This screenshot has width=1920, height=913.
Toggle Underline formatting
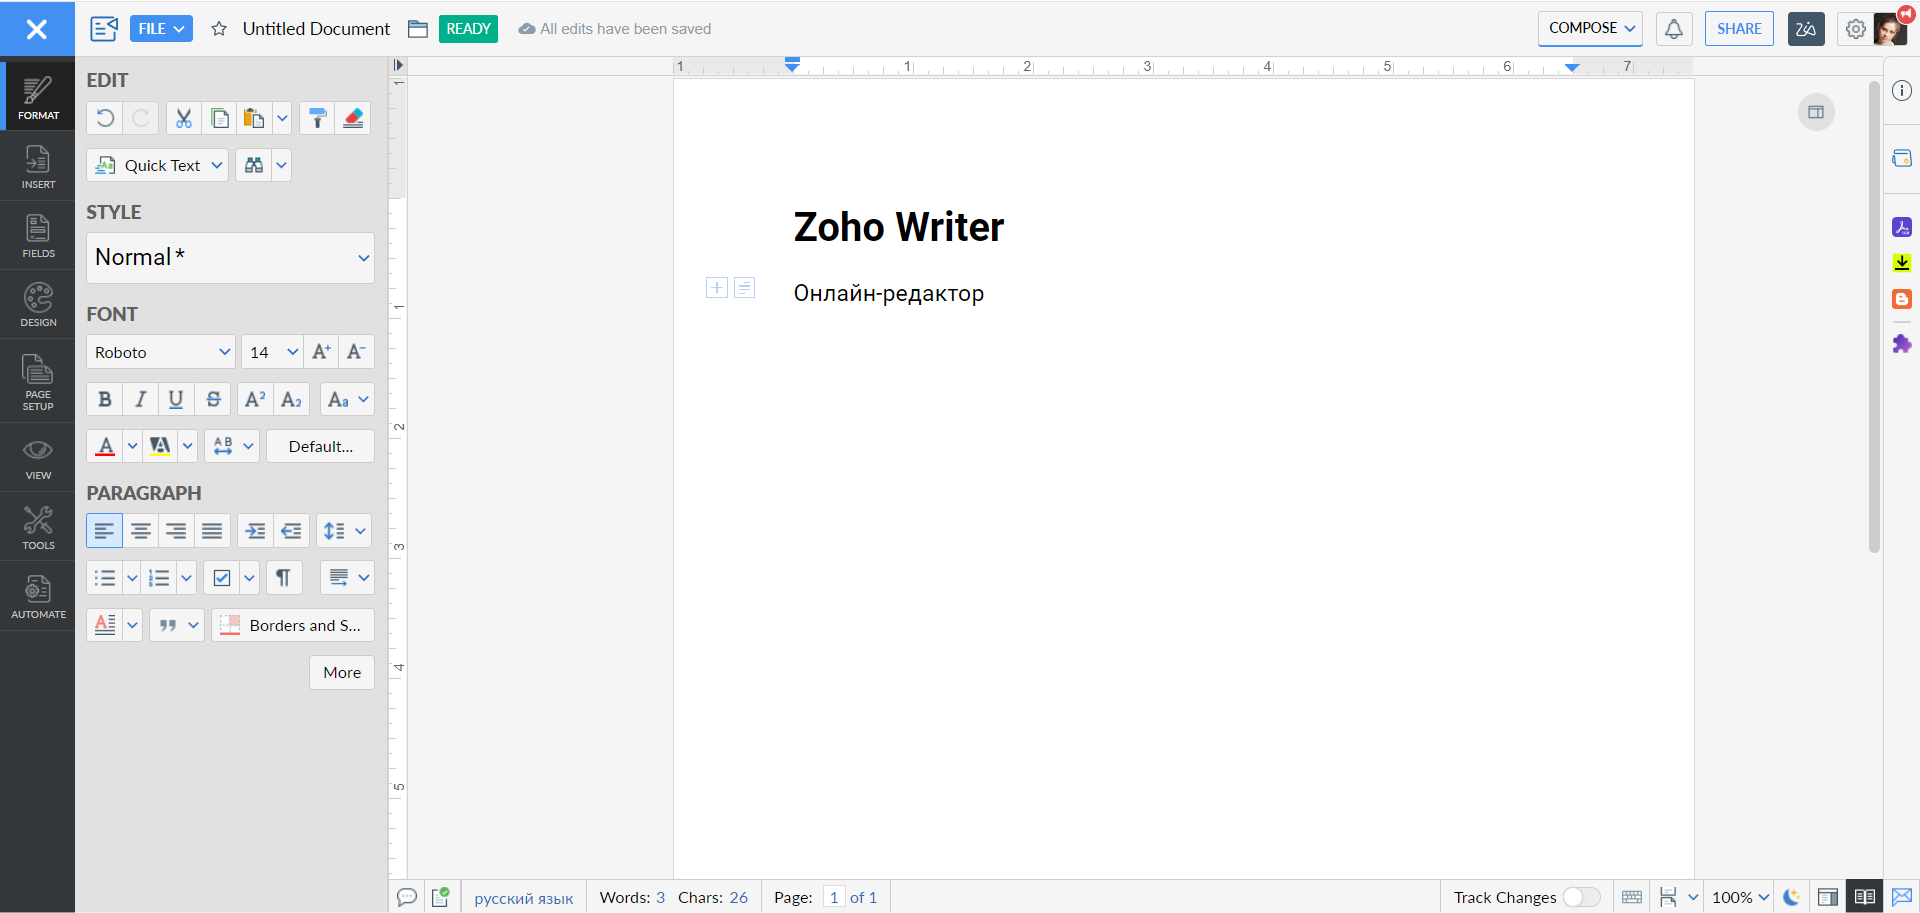176,399
